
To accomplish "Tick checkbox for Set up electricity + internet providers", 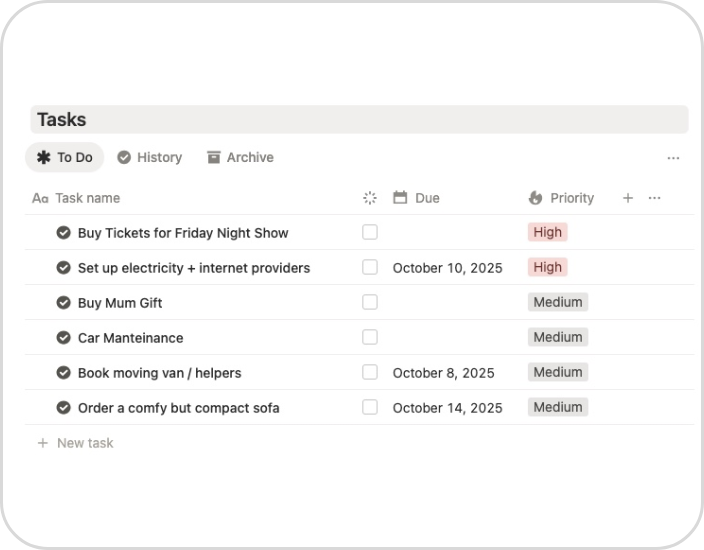I will (x=370, y=267).
